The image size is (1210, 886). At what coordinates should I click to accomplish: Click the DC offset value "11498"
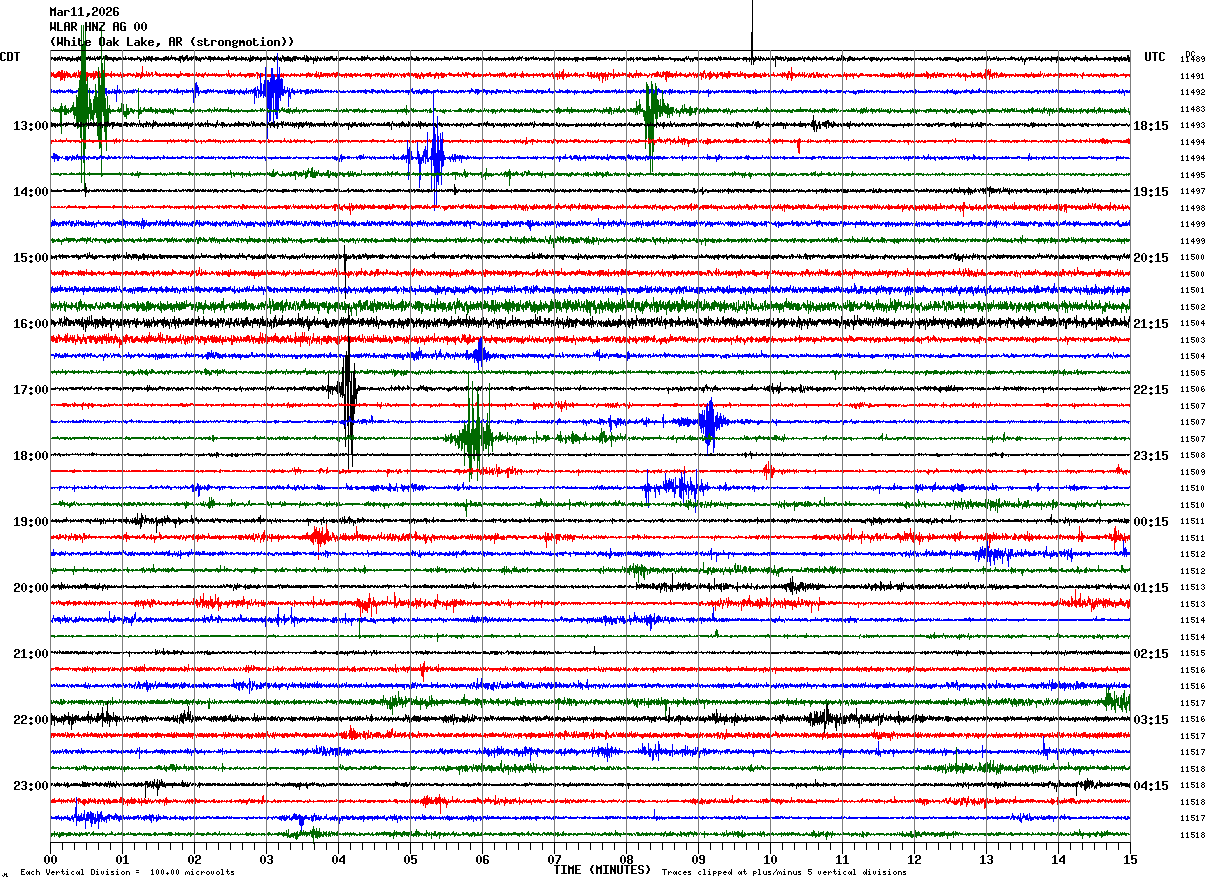click(x=1192, y=208)
